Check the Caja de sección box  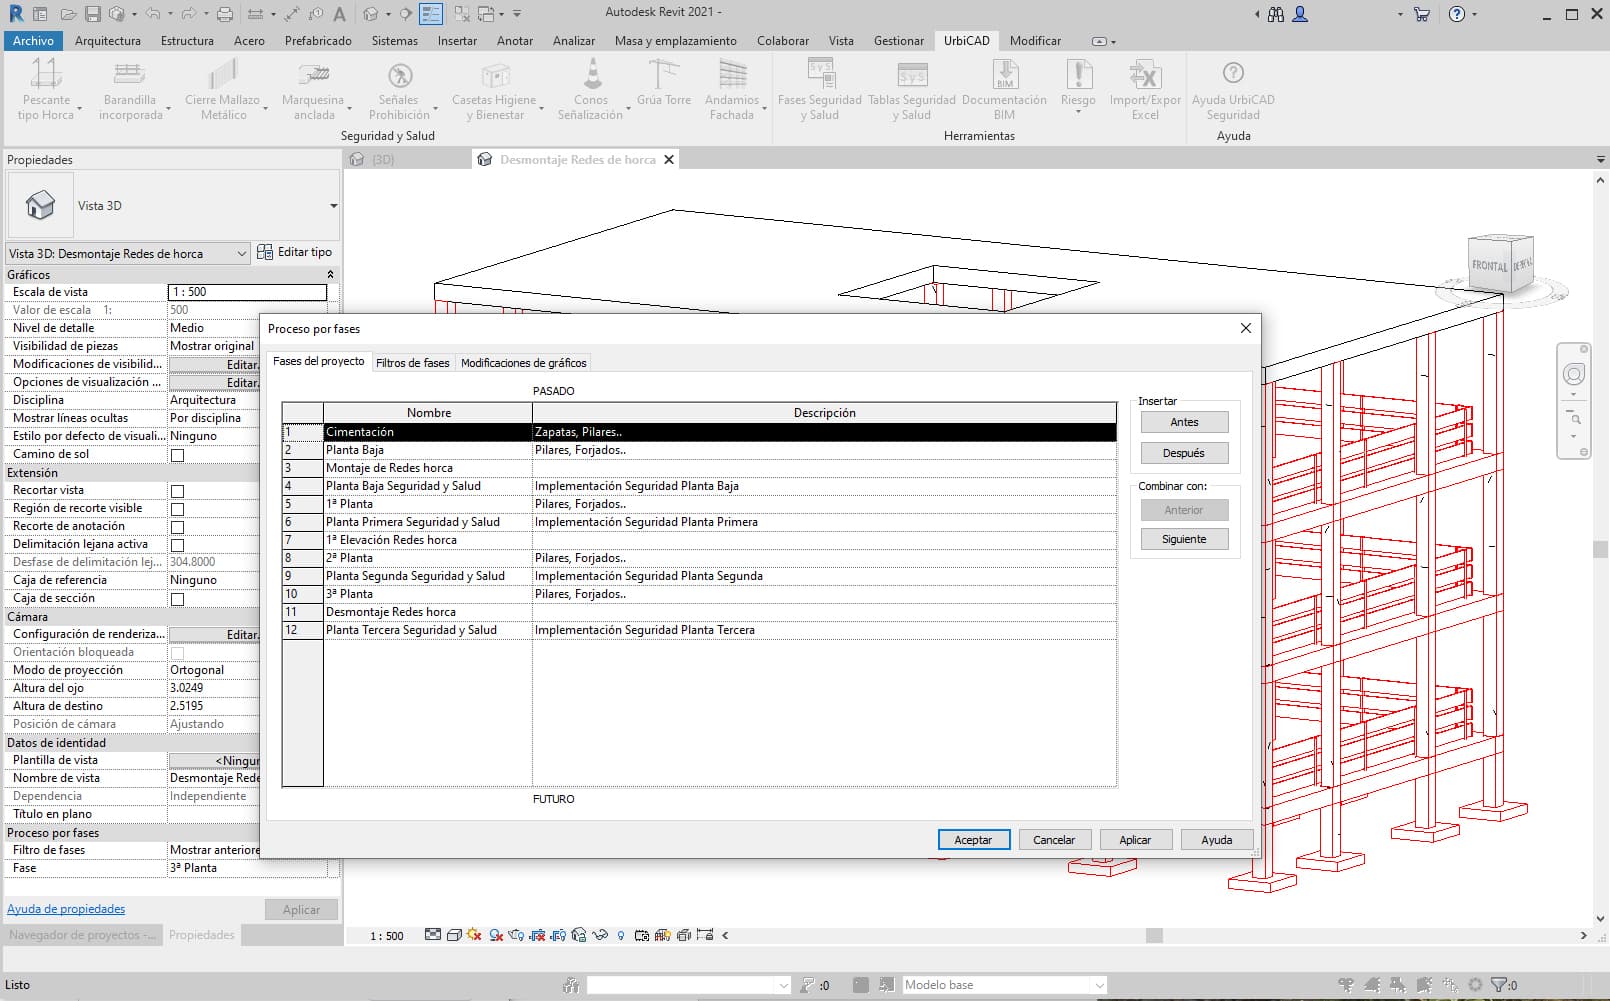177,599
